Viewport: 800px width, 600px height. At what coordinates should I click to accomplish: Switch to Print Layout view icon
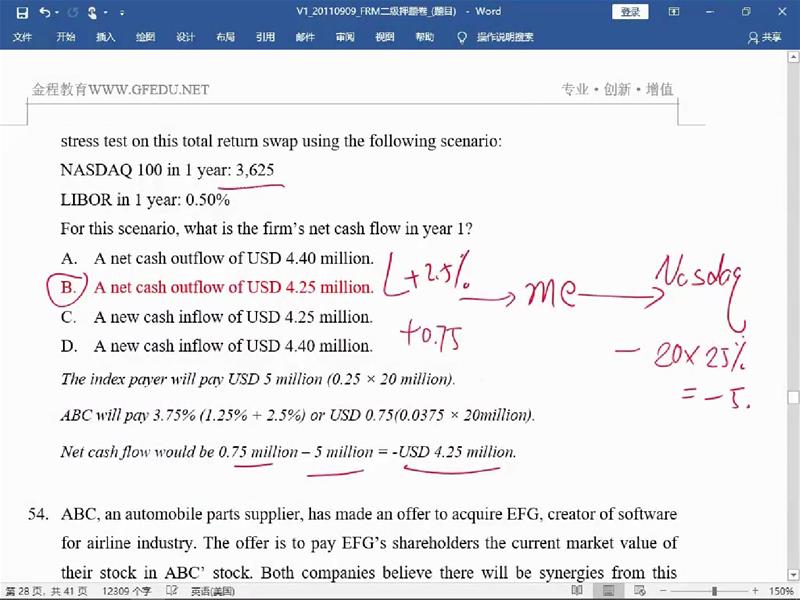coord(608,591)
